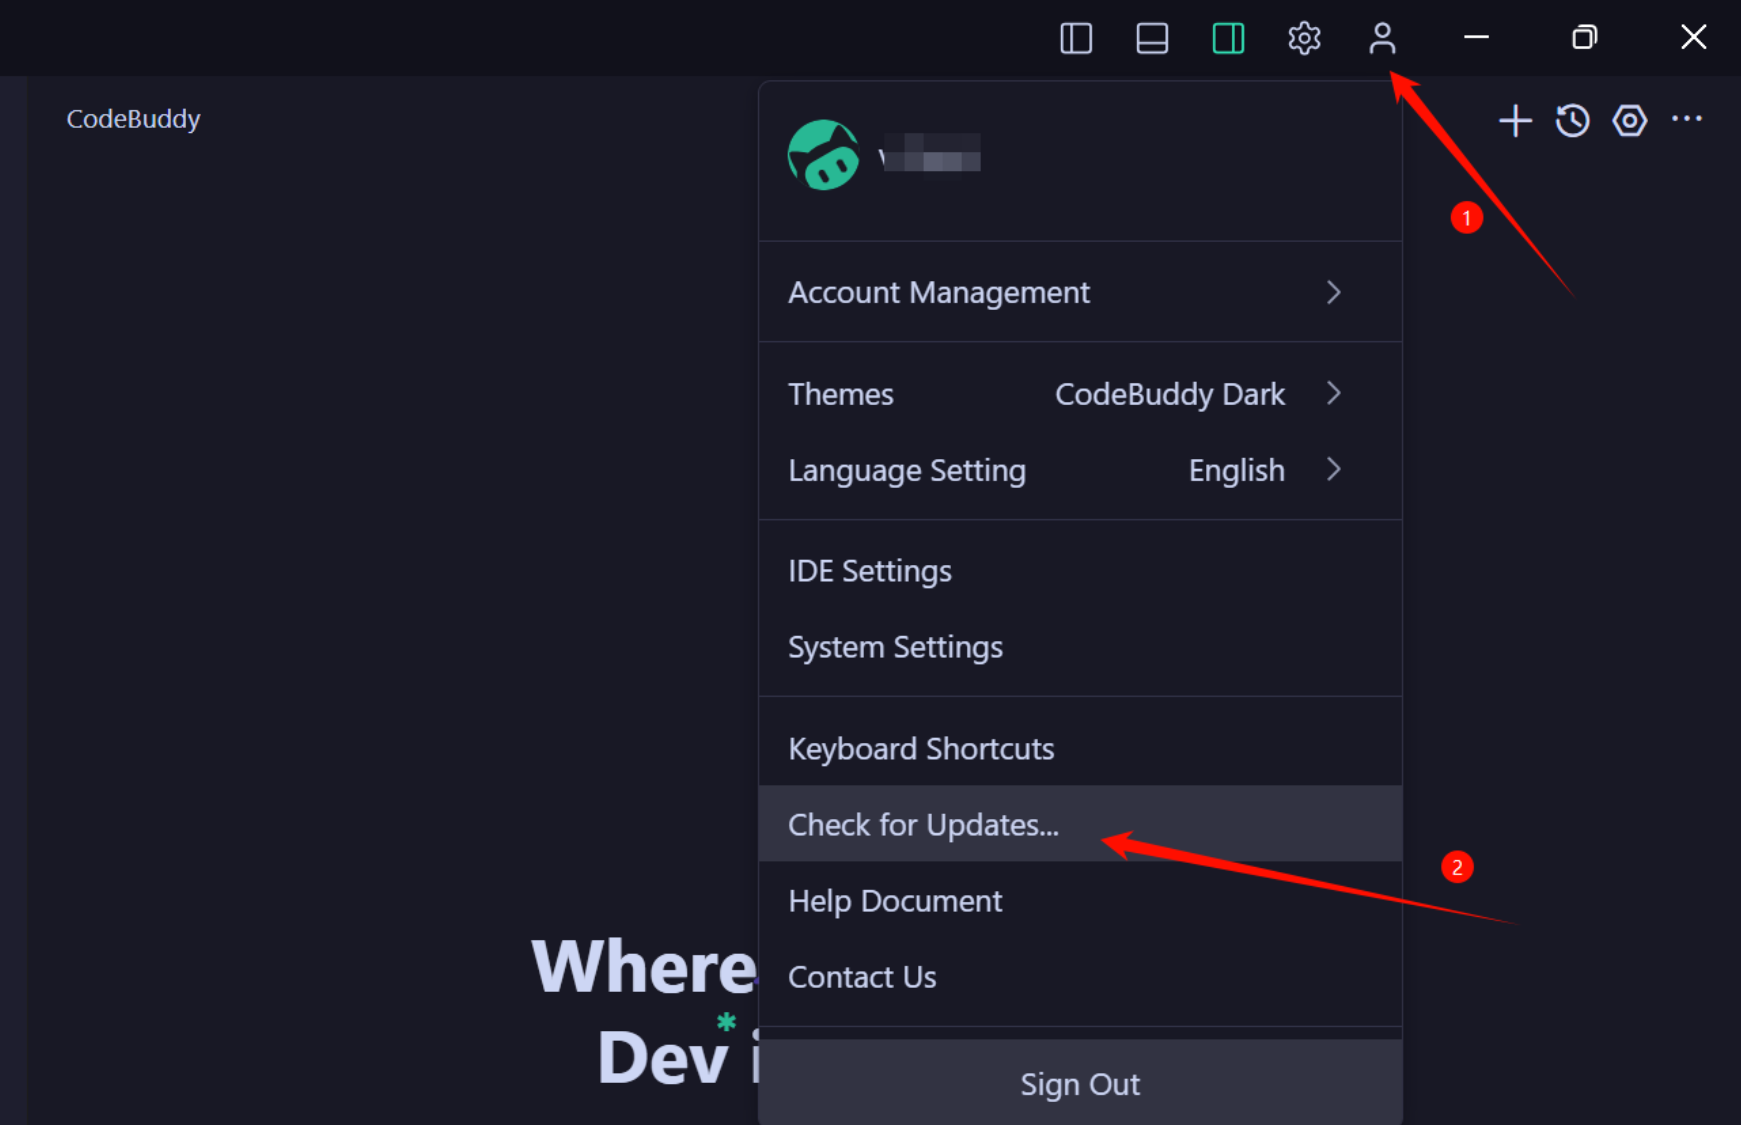Open CodeBuddy chat settings hexagon icon
Screen dimensions: 1741x1125
1629,120
